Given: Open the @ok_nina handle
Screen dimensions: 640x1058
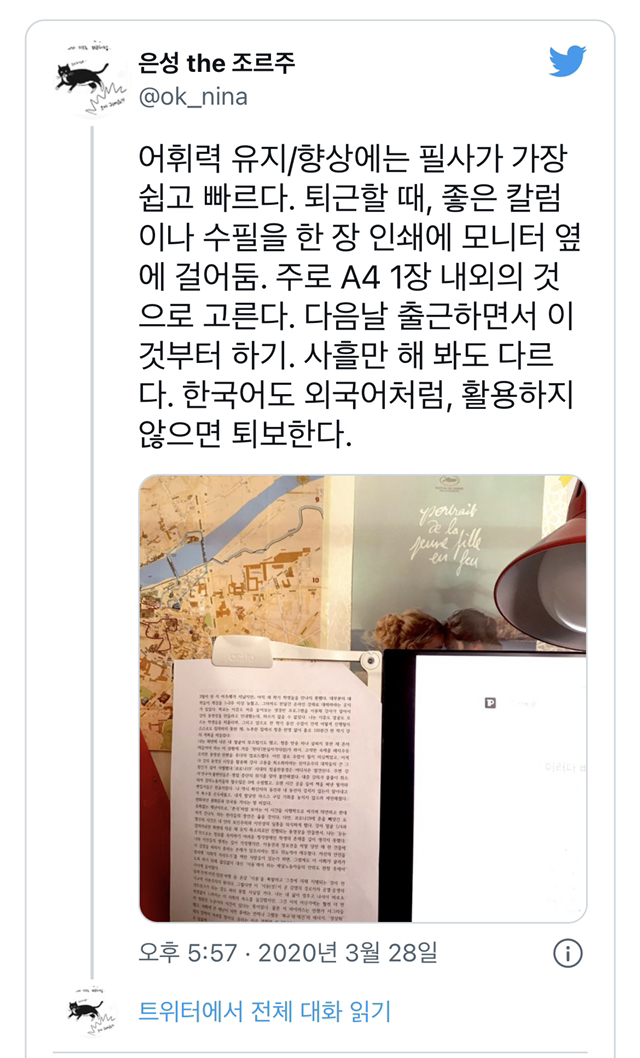Looking at the screenshot, I should pyautogui.click(x=193, y=97).
